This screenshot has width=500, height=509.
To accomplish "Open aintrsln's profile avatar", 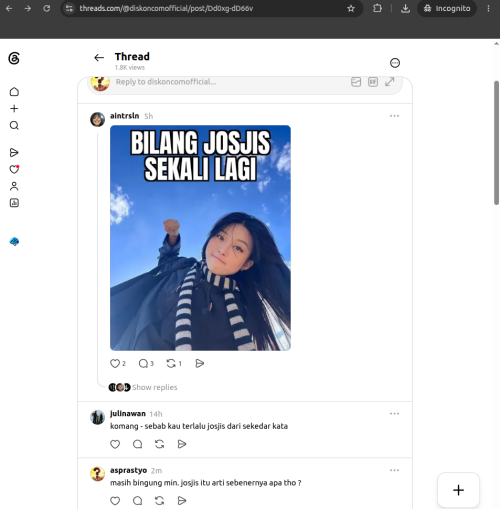I will pos(97,119).
